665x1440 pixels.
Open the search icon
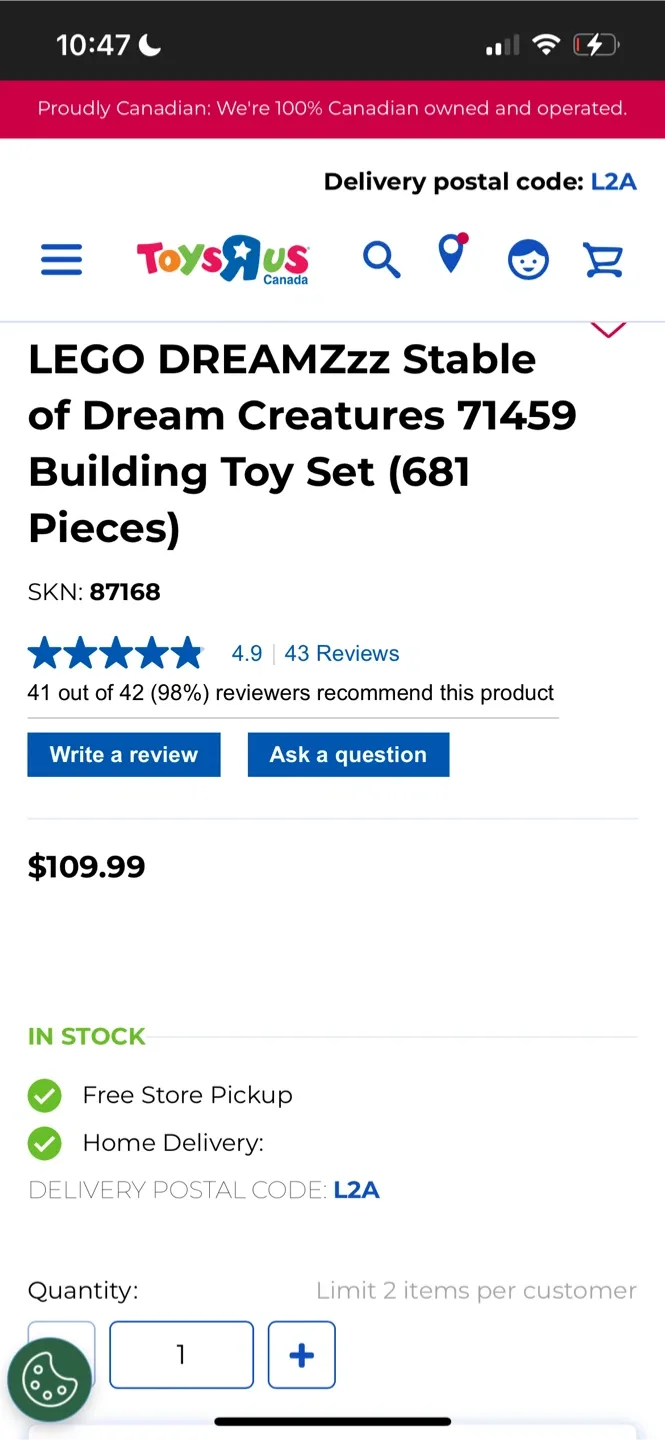pos(381,259)
